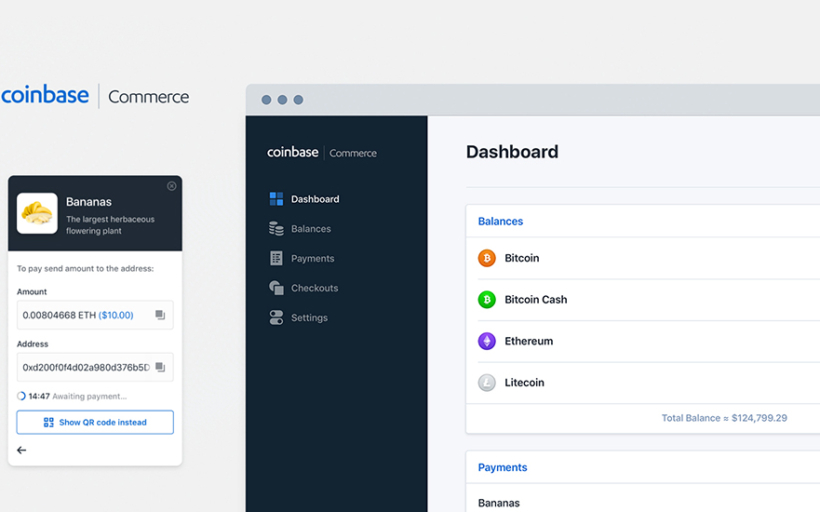Select the Payments menu item
The image size is (820, 512).
click(312, 258)
